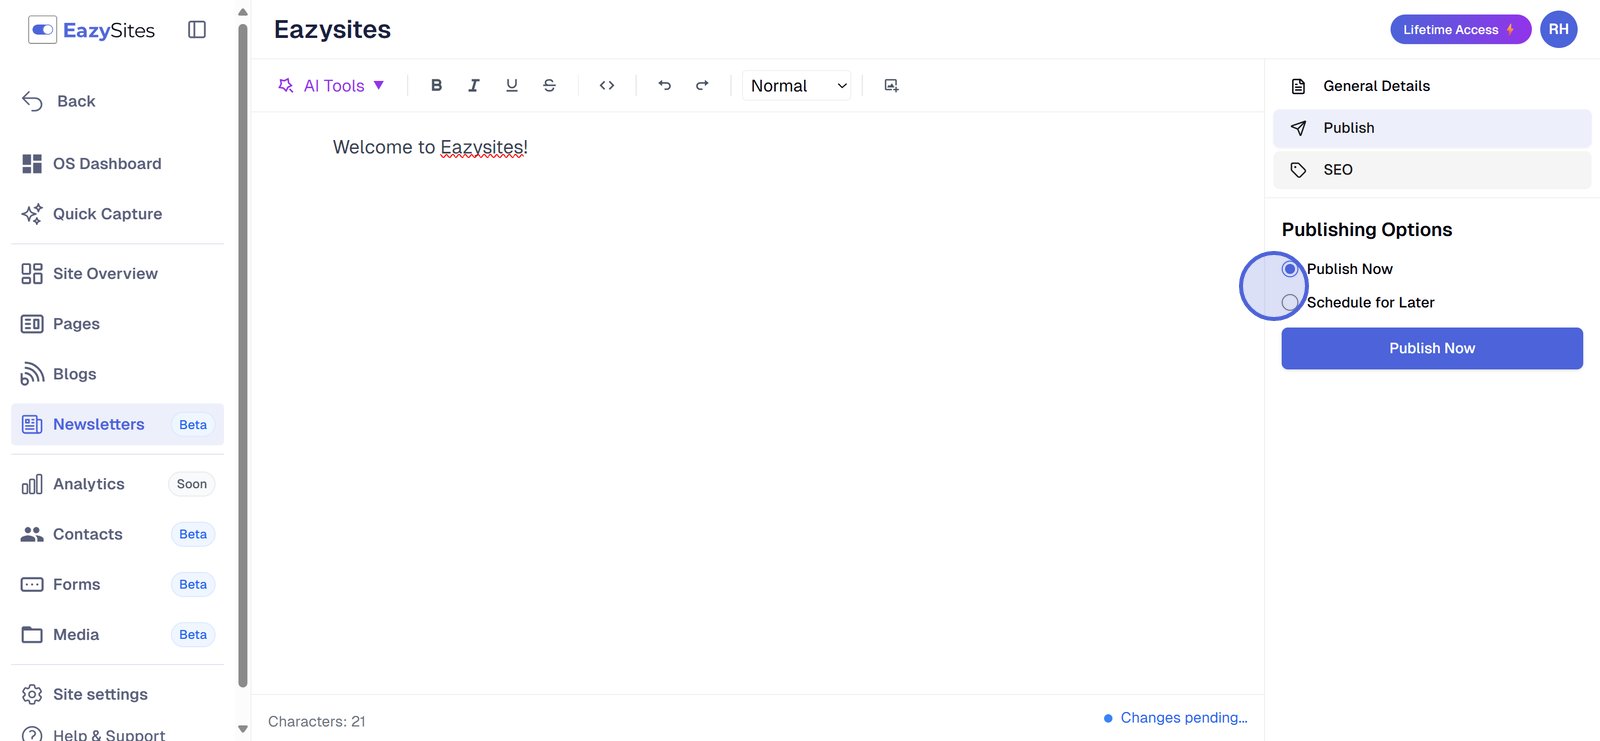
Task: Redo the last edit
Action: click(x=702, y=86)
